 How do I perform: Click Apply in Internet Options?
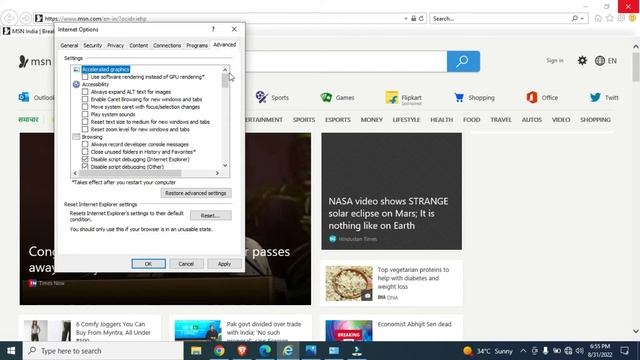[x=224, y=264]
